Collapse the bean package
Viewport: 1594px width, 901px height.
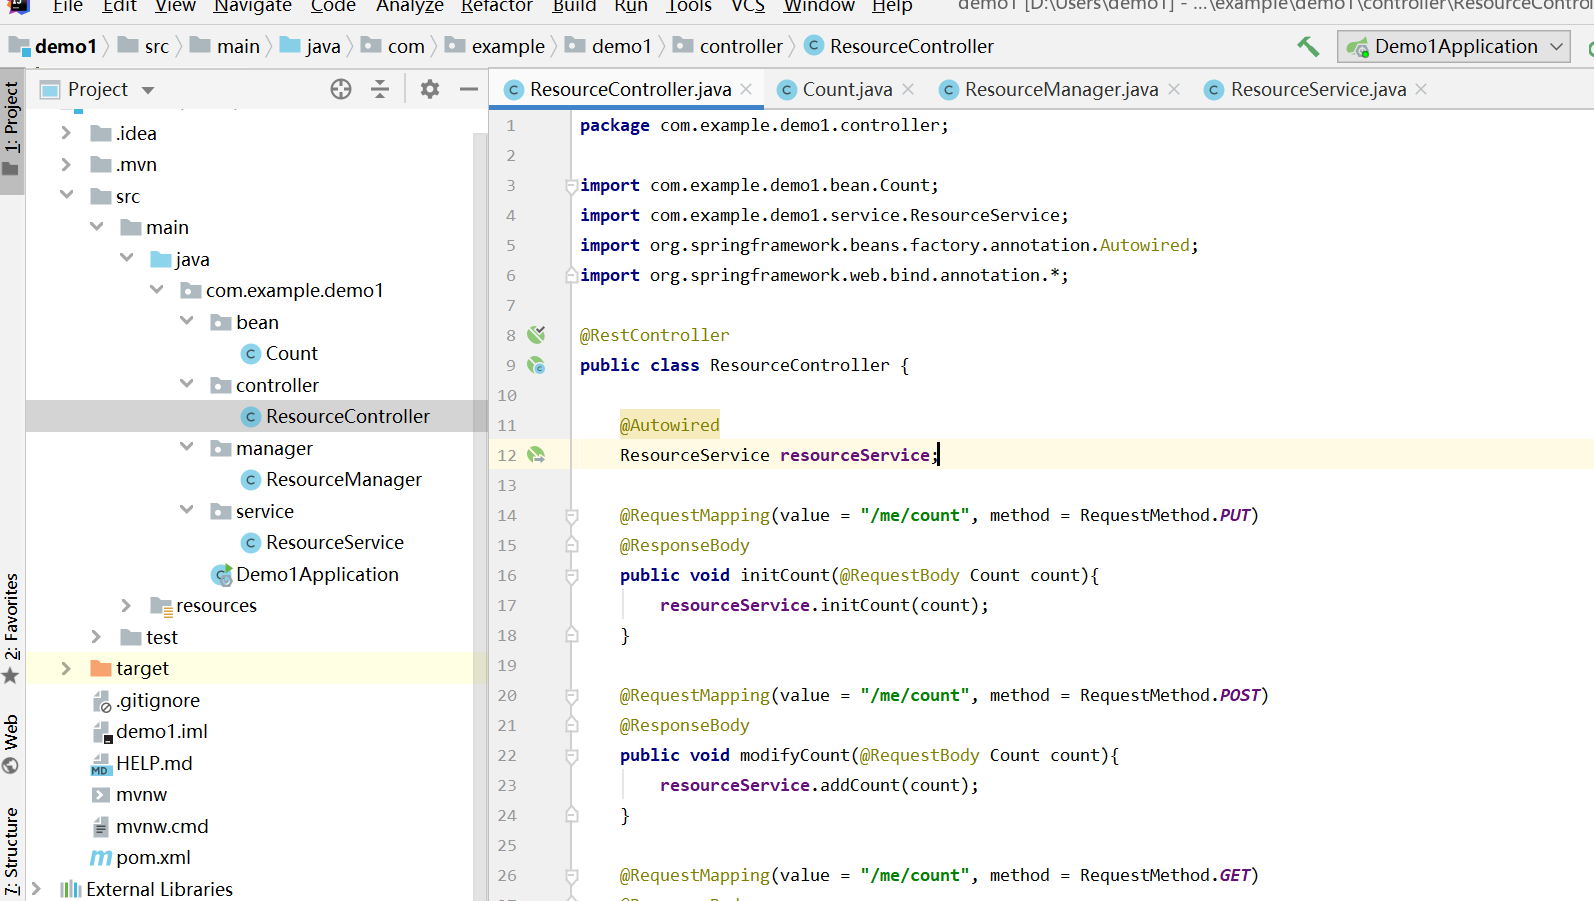(x=187, y=321)
